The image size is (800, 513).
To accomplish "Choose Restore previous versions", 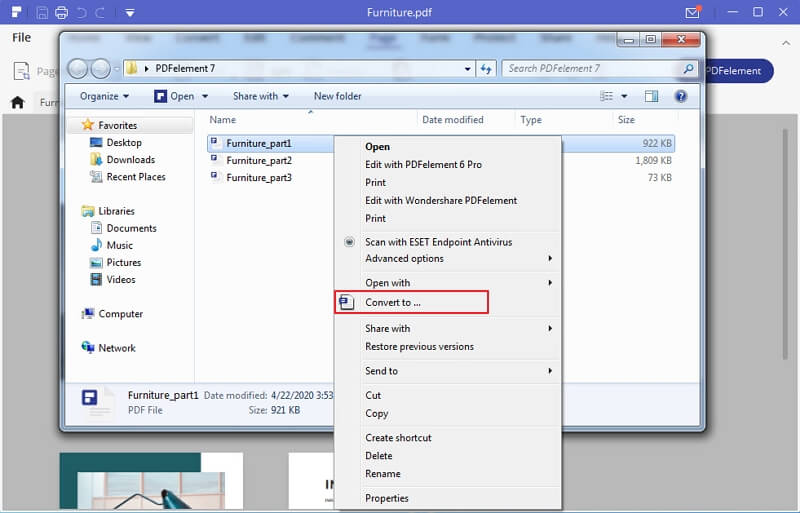I will point(419,347).
